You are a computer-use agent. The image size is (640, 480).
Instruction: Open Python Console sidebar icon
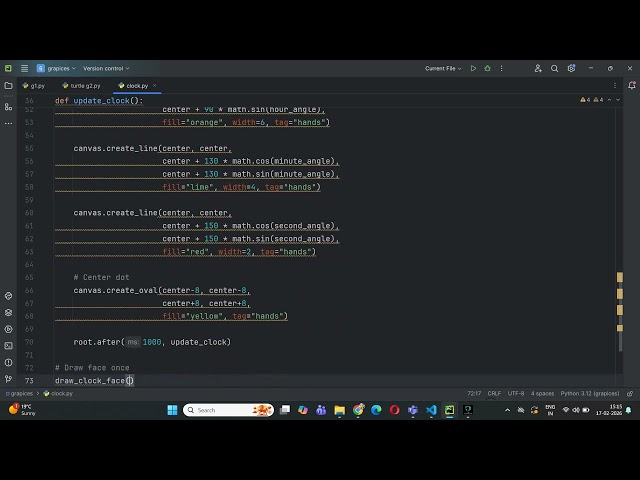[x=8, y=296]
